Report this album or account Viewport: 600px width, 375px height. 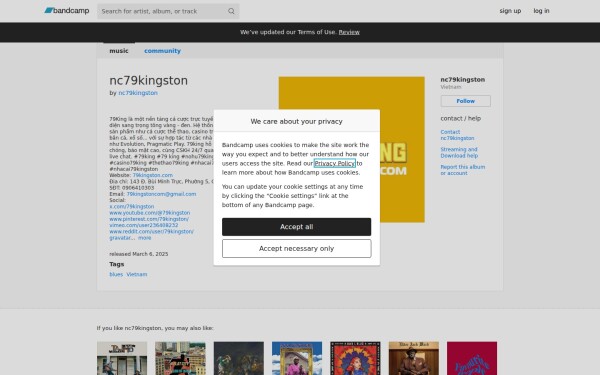462,170
